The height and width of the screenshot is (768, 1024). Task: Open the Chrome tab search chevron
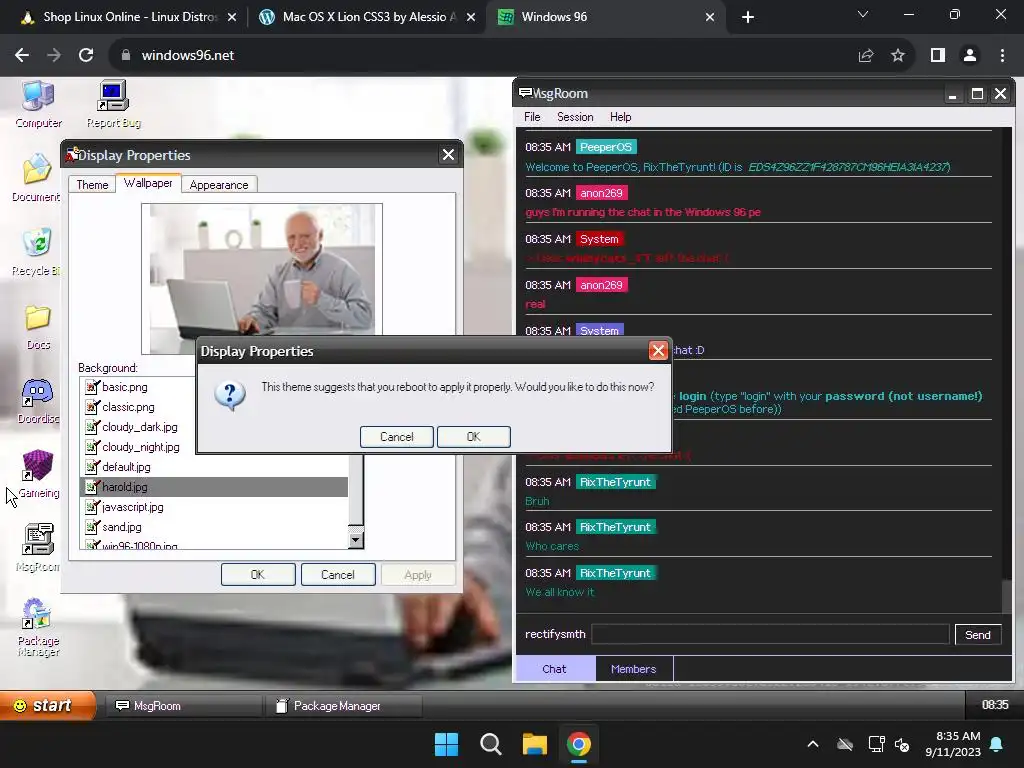coord(863,14)
